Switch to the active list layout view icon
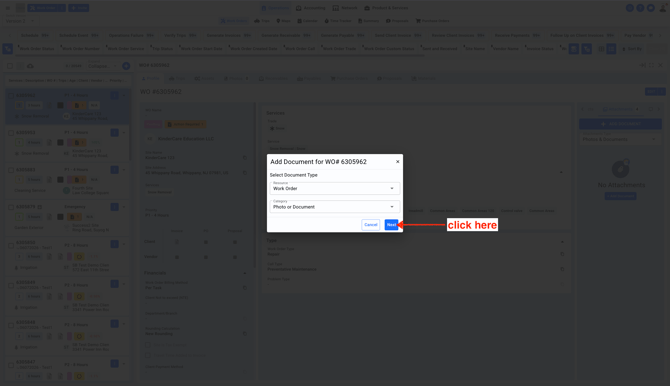The image size is (670, 386). (x=611, y=49)
